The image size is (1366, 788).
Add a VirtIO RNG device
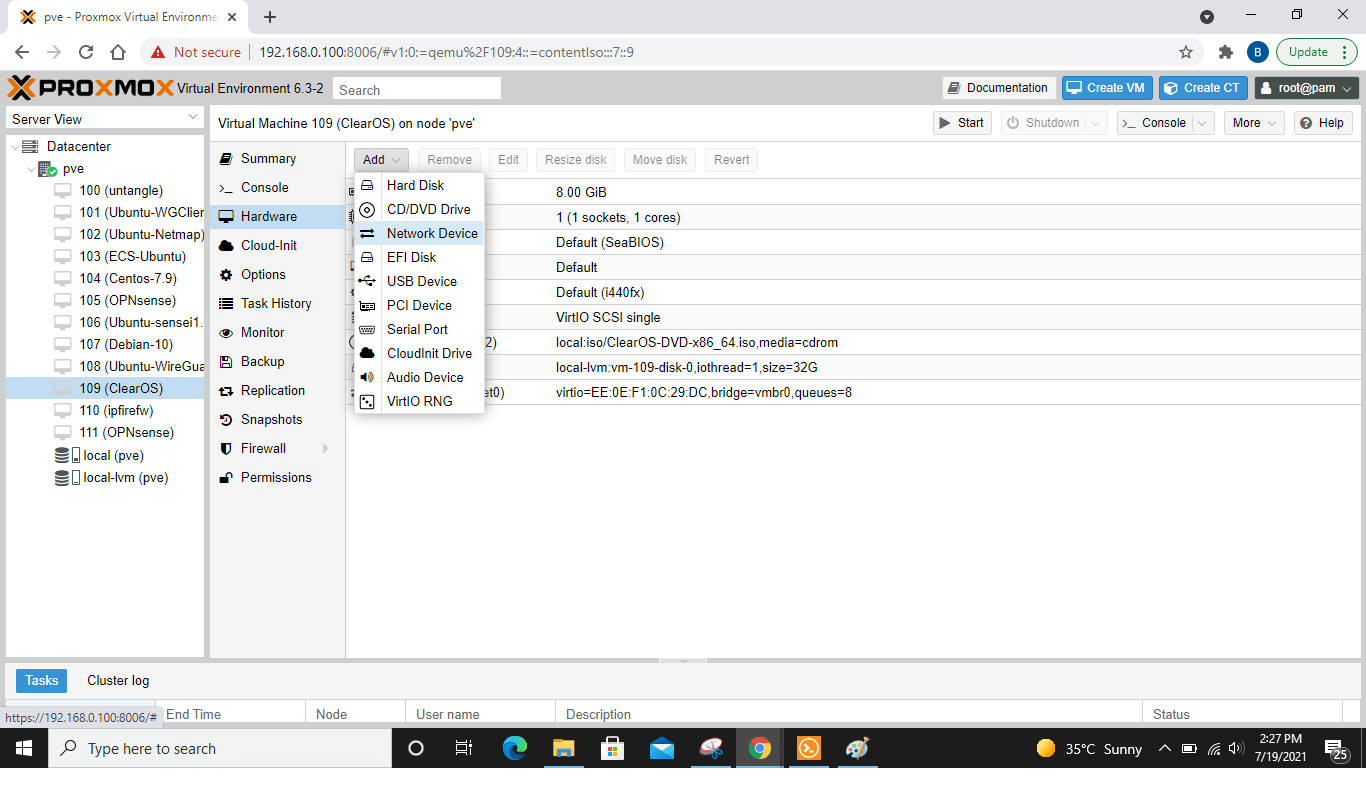click(x=420, y=401)
